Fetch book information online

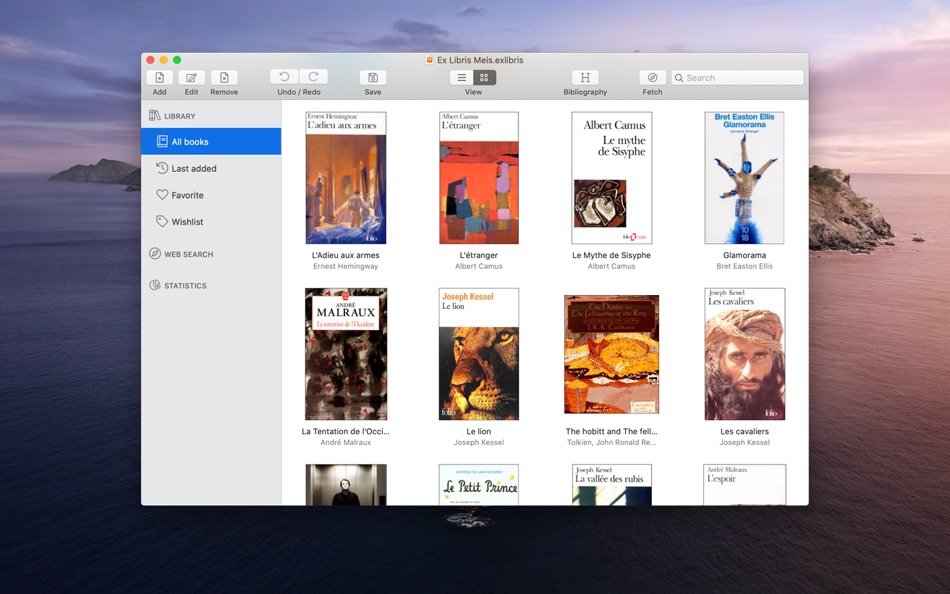[652, 80]
